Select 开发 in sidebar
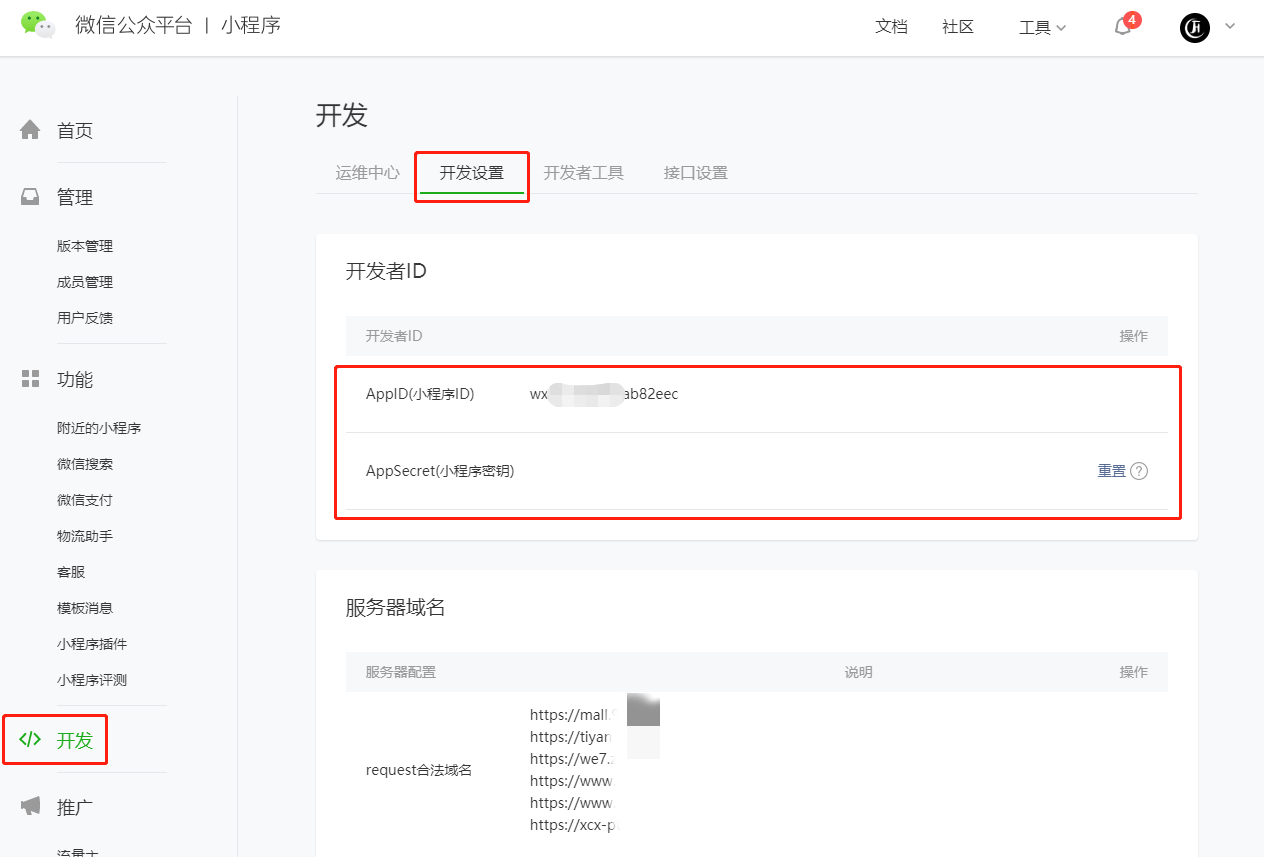This screenshot has height=857, width=1264. pos(75,741)
